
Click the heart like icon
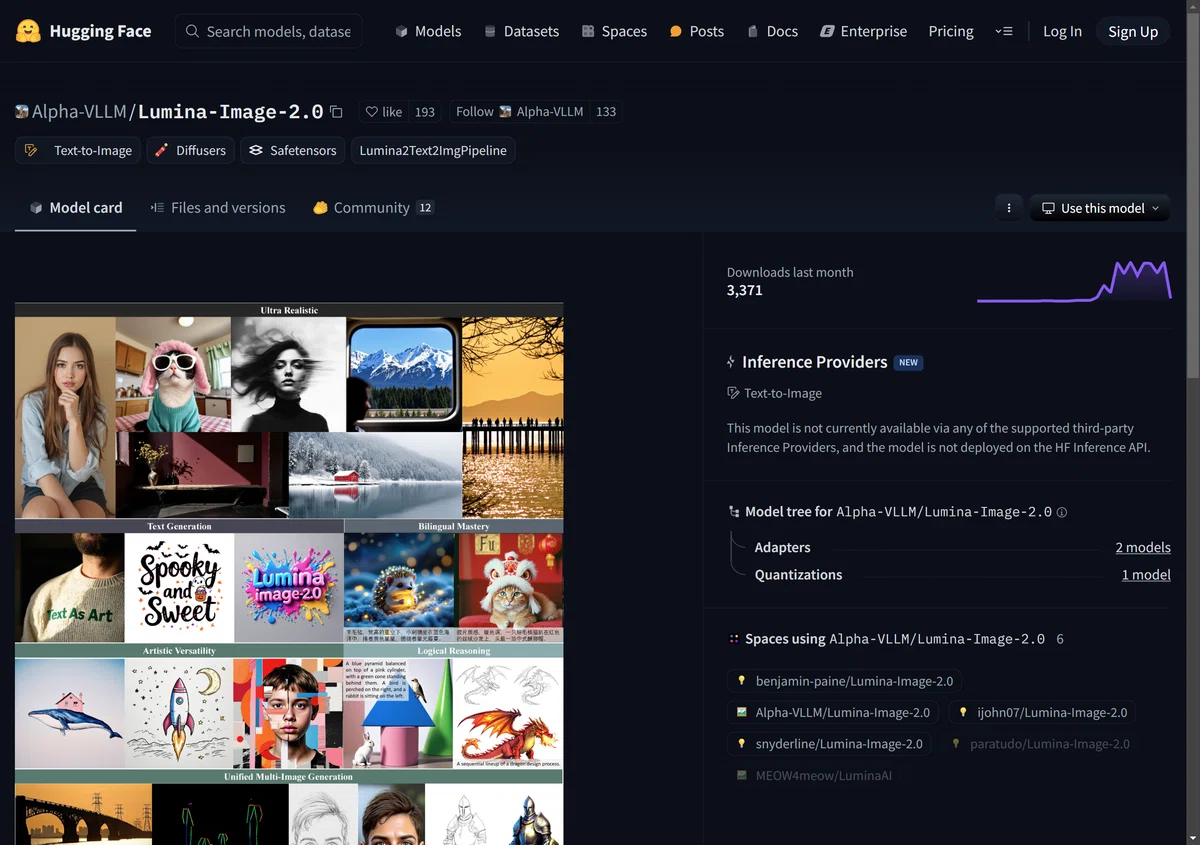coord(372,112)
